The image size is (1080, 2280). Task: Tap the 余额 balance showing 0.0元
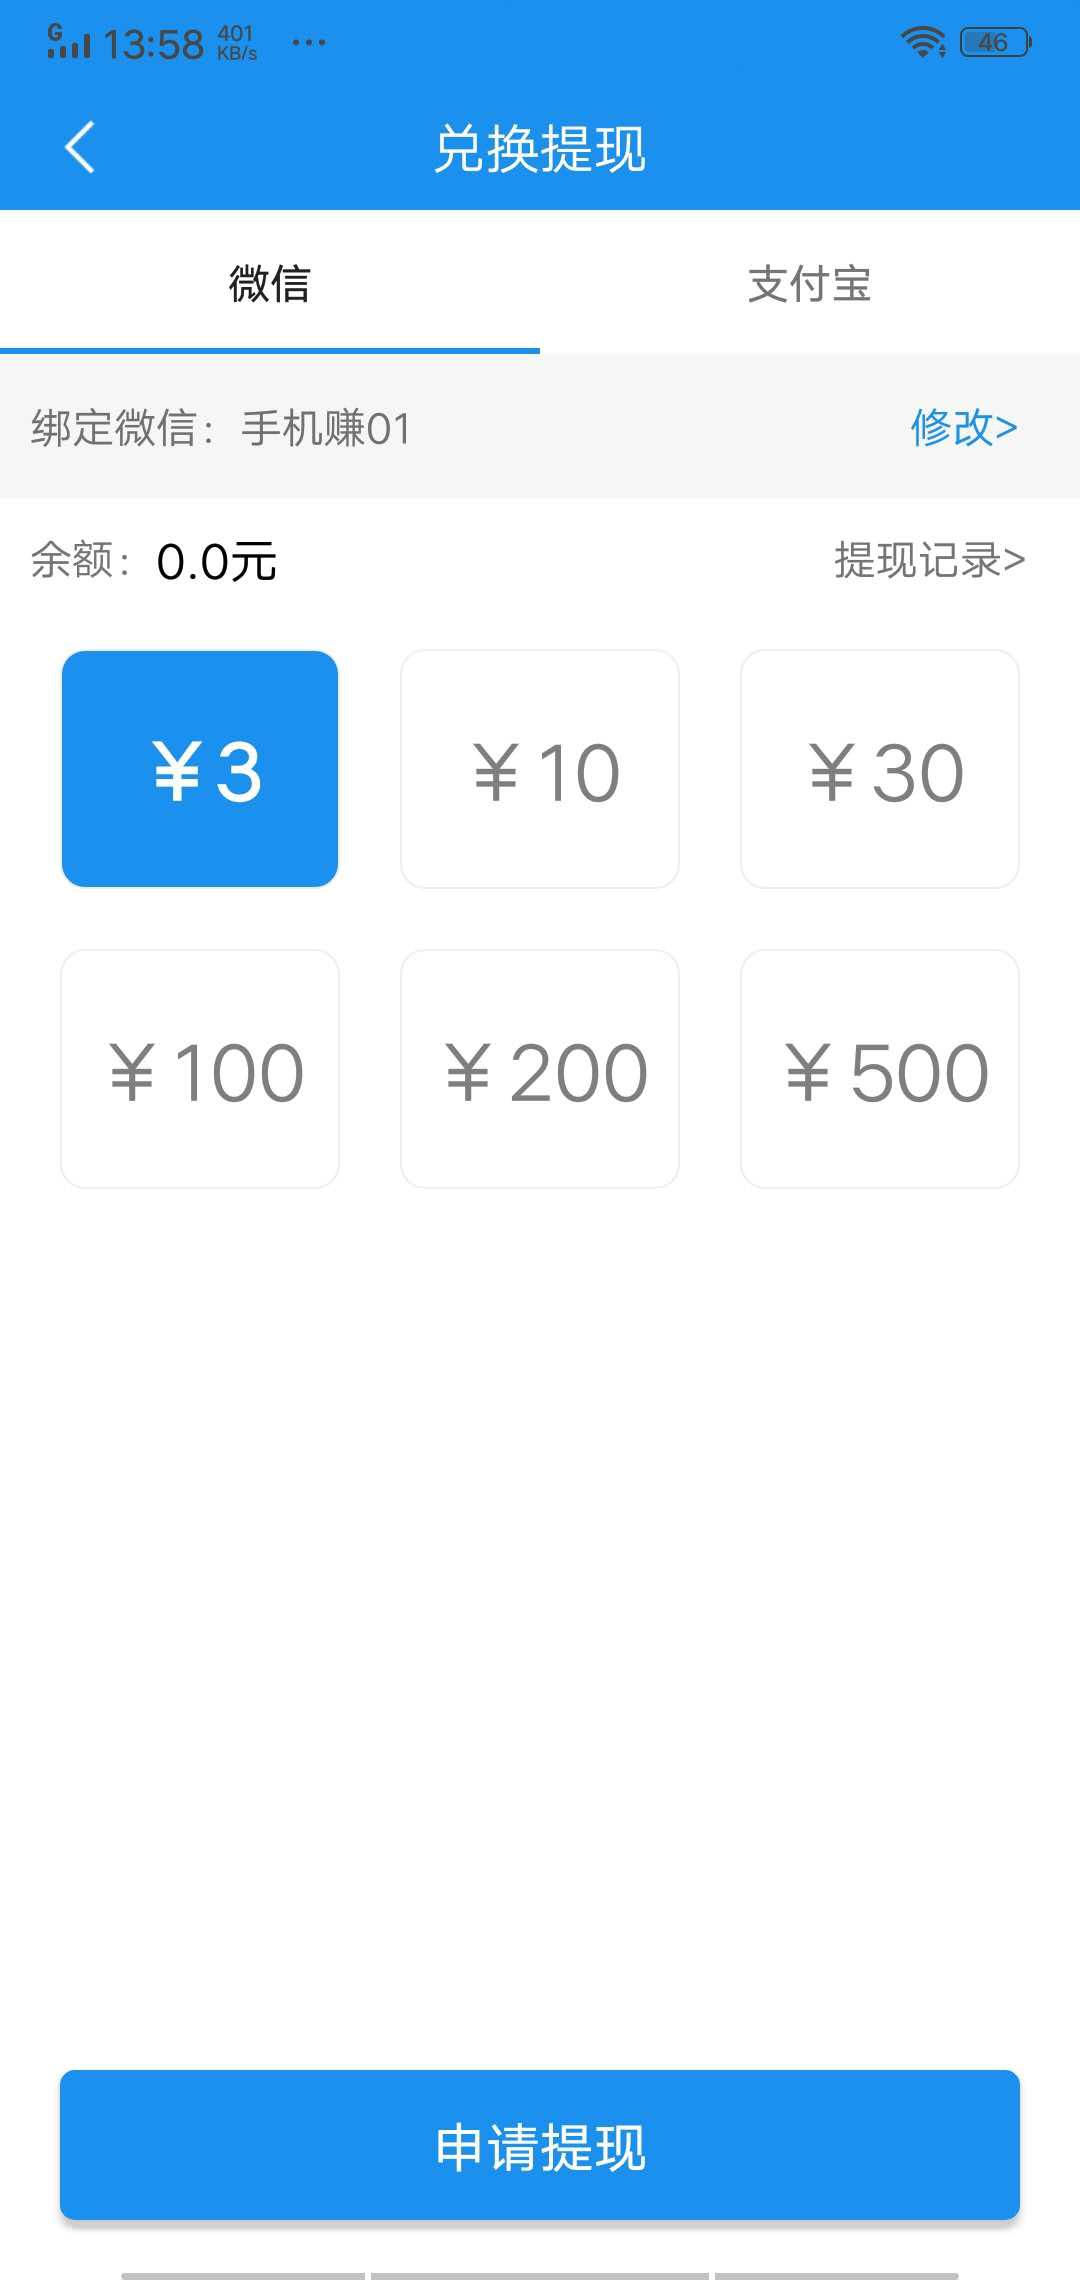click(x=155, y=562)
